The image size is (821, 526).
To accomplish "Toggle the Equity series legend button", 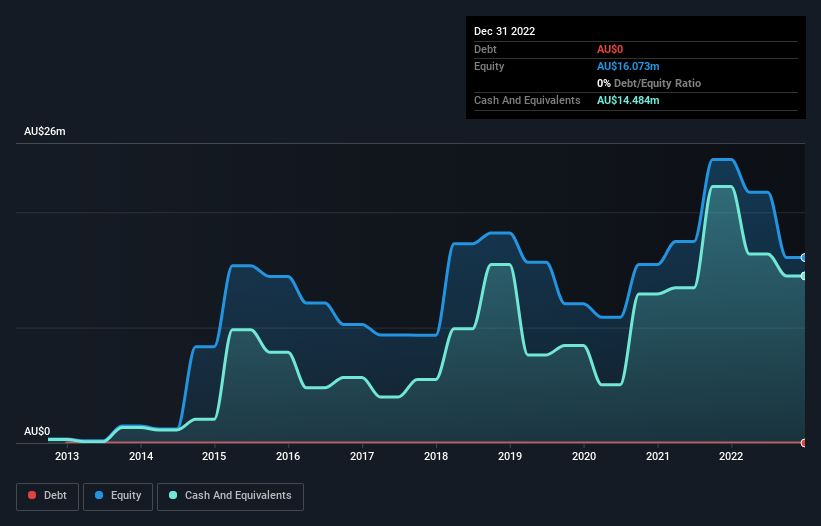I will [x=118, y=496].
